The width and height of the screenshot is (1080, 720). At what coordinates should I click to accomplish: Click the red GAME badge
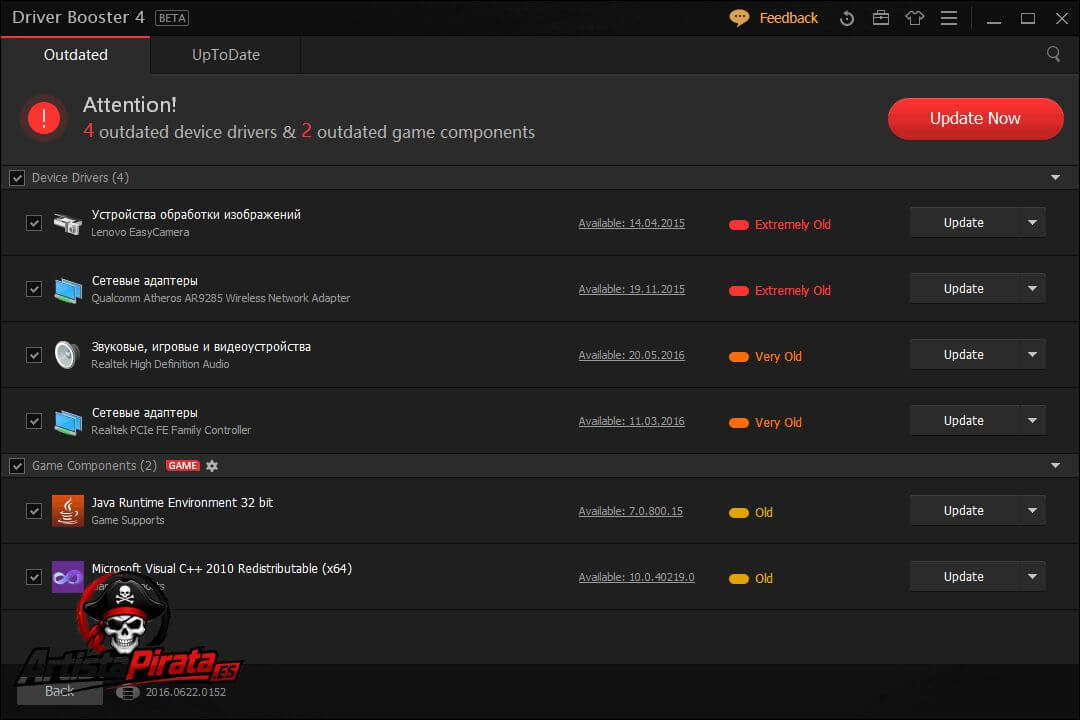183,466
